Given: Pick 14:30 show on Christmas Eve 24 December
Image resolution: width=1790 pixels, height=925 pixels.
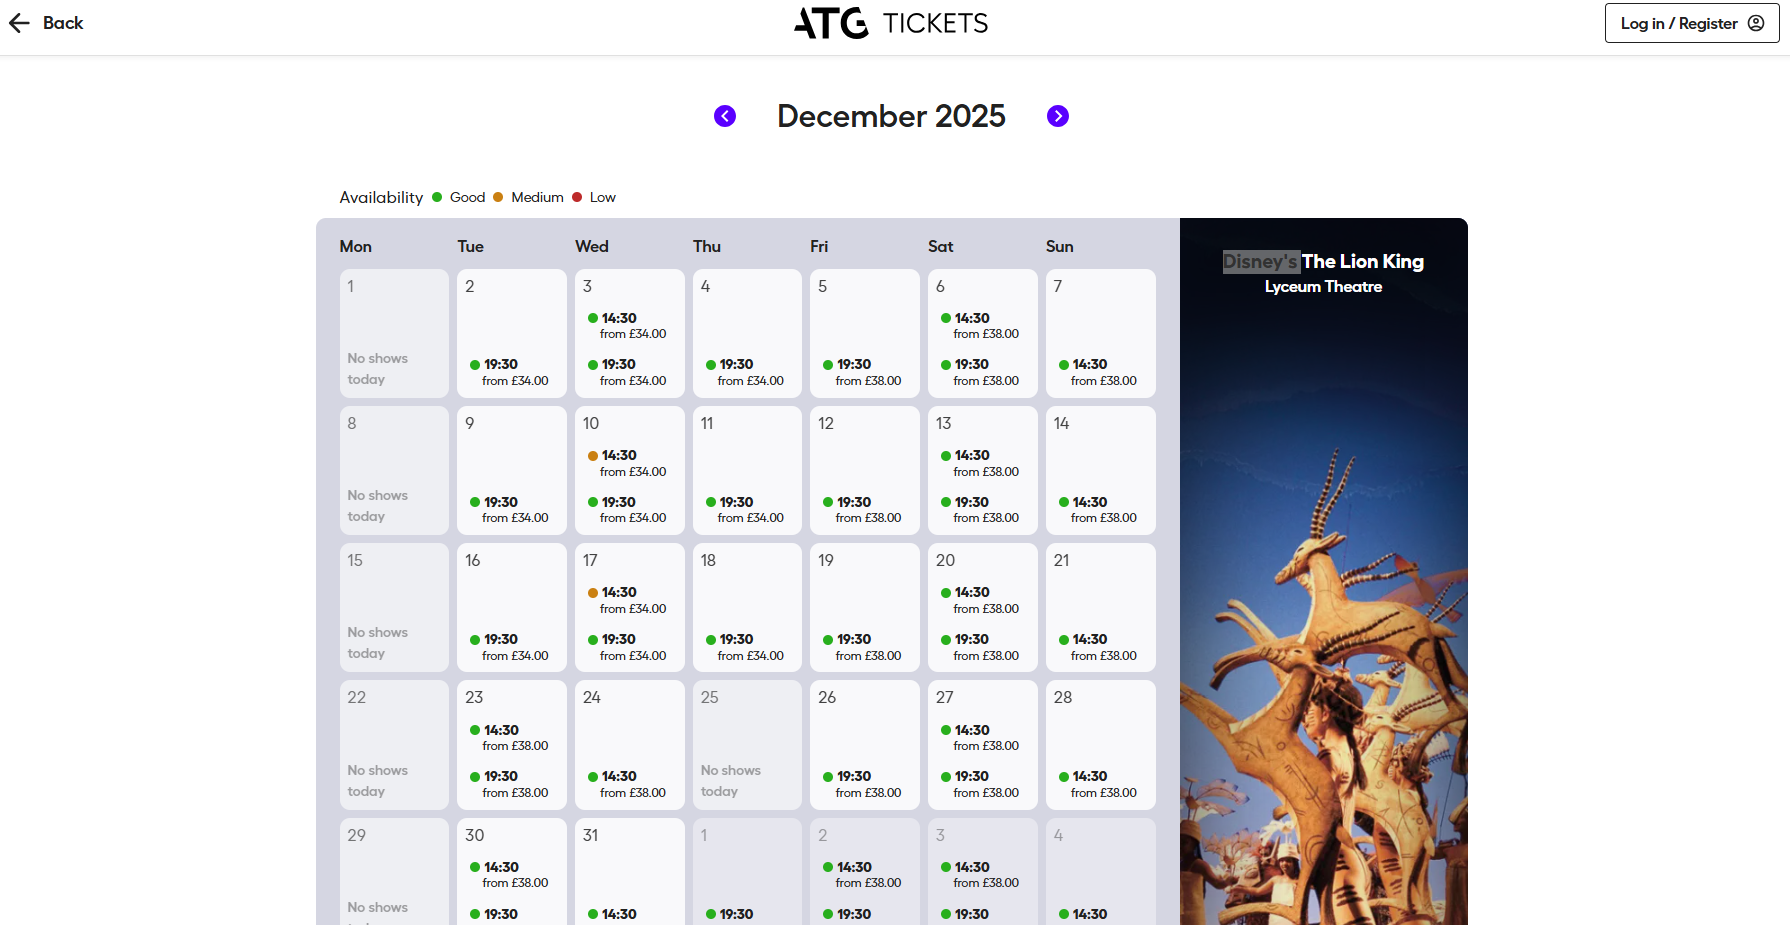Looking at the screenshot, I should tap(627, 784).
